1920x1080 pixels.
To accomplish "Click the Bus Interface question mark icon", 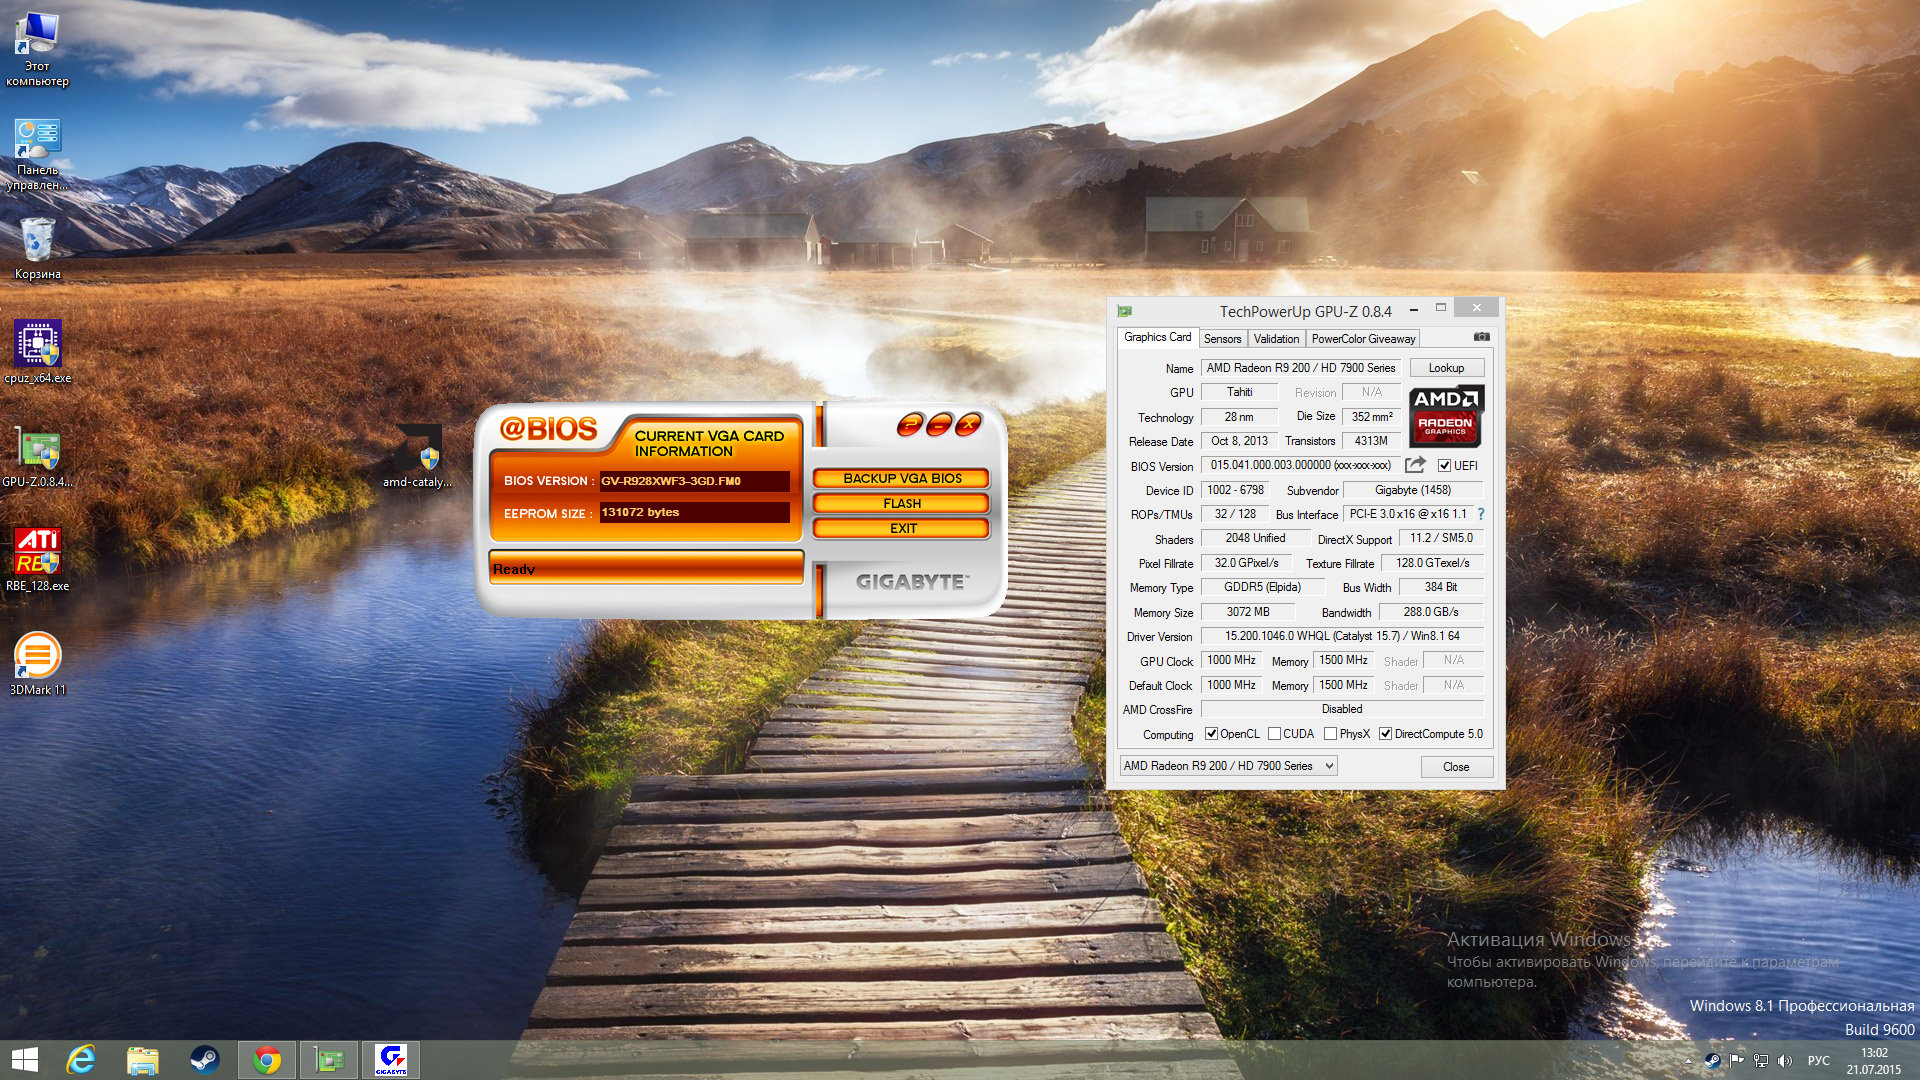I will (x=1481, y=514).
